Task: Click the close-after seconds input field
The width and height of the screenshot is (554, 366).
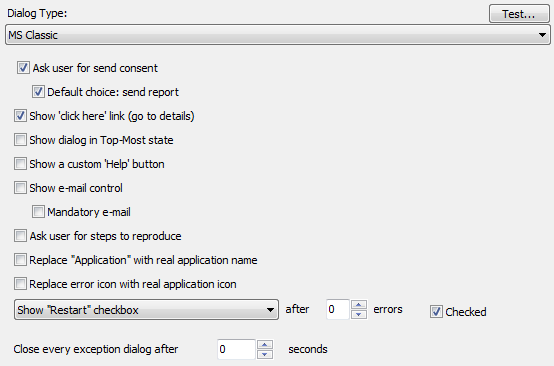Action: pyautogui.click(x=236, y=349)
